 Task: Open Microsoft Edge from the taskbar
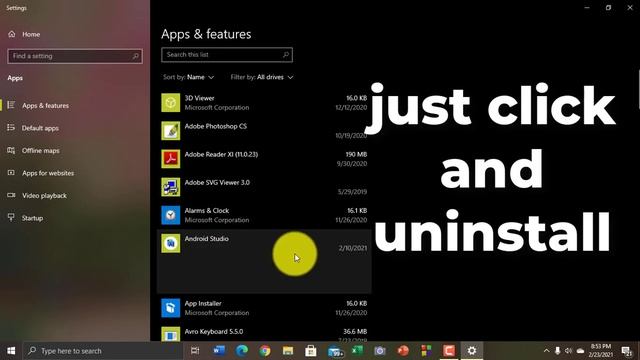tap(242, 351)
